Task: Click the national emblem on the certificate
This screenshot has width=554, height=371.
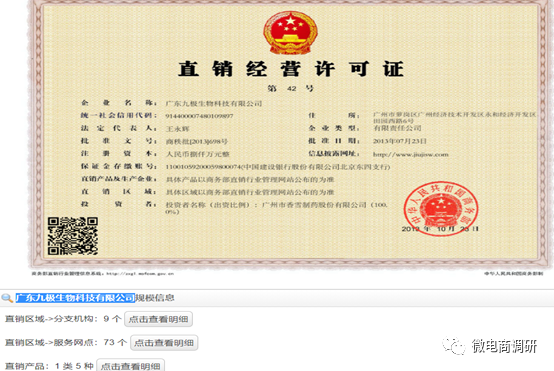Action: click(290, 33)
